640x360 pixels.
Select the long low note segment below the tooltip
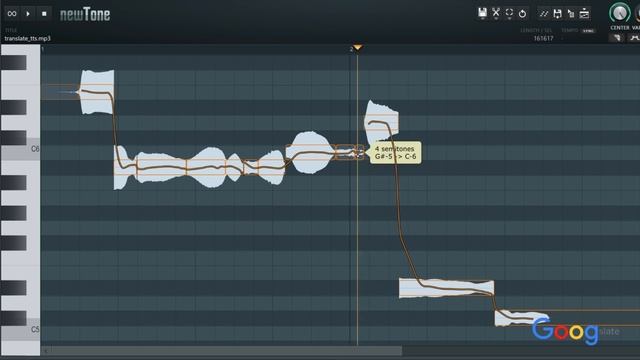pyautogui.click(x=447, y=288)
